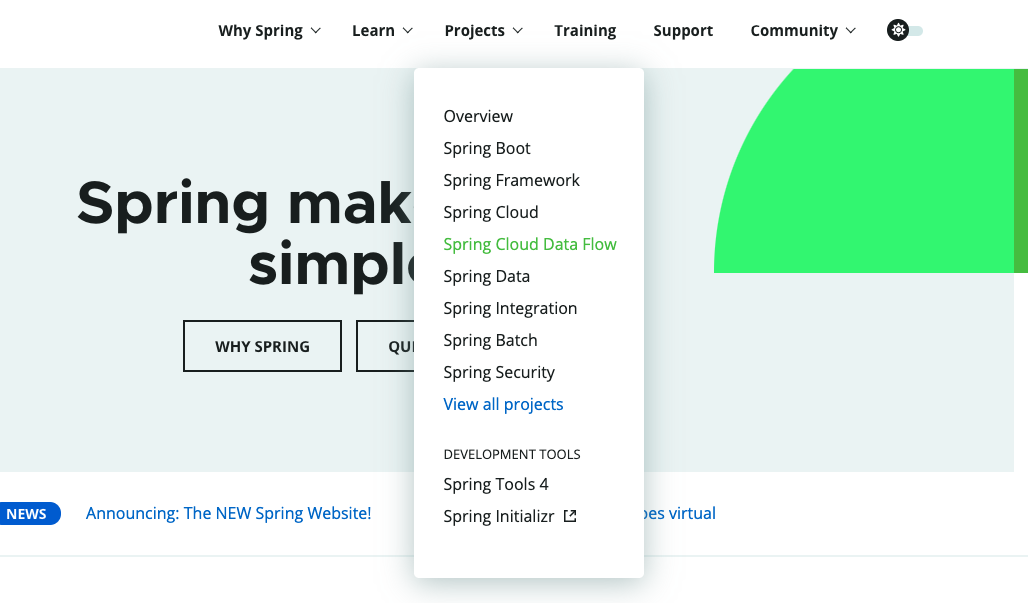Go to the Training page
Screen dimensions: 1028x603
coord(585,31)
